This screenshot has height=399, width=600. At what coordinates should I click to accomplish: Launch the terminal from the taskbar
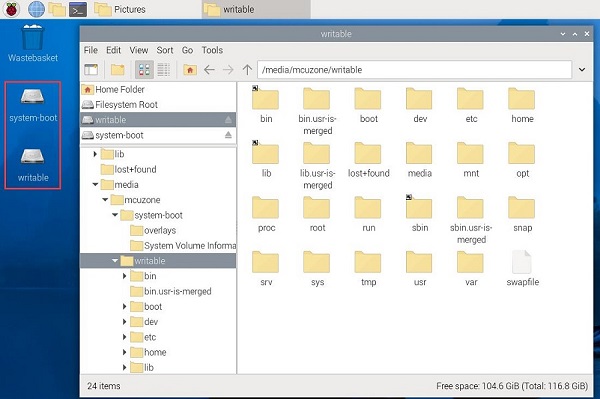tap(78, 9)
